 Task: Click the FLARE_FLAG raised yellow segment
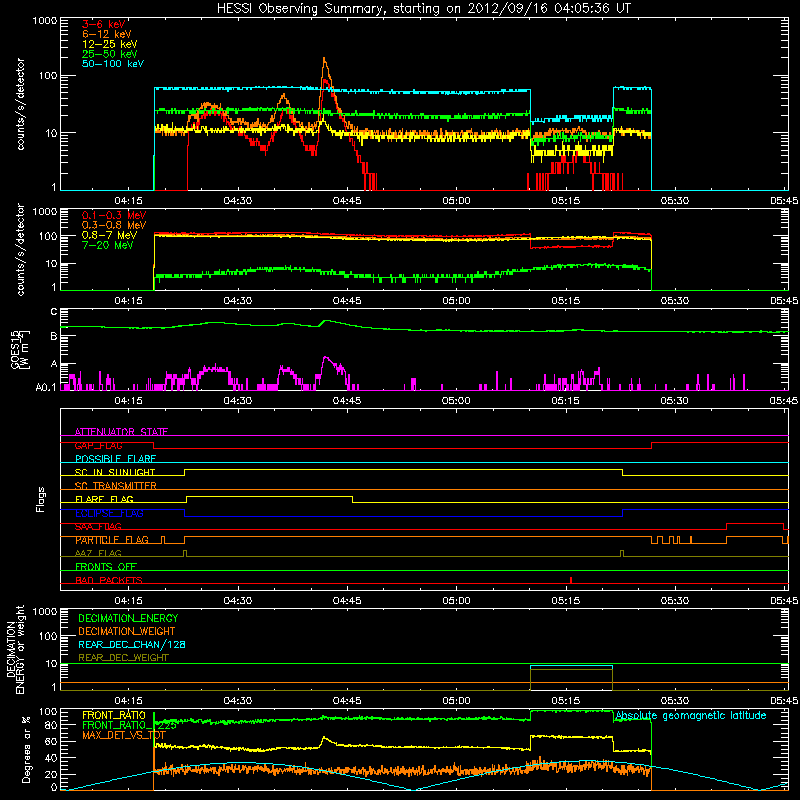269,496
